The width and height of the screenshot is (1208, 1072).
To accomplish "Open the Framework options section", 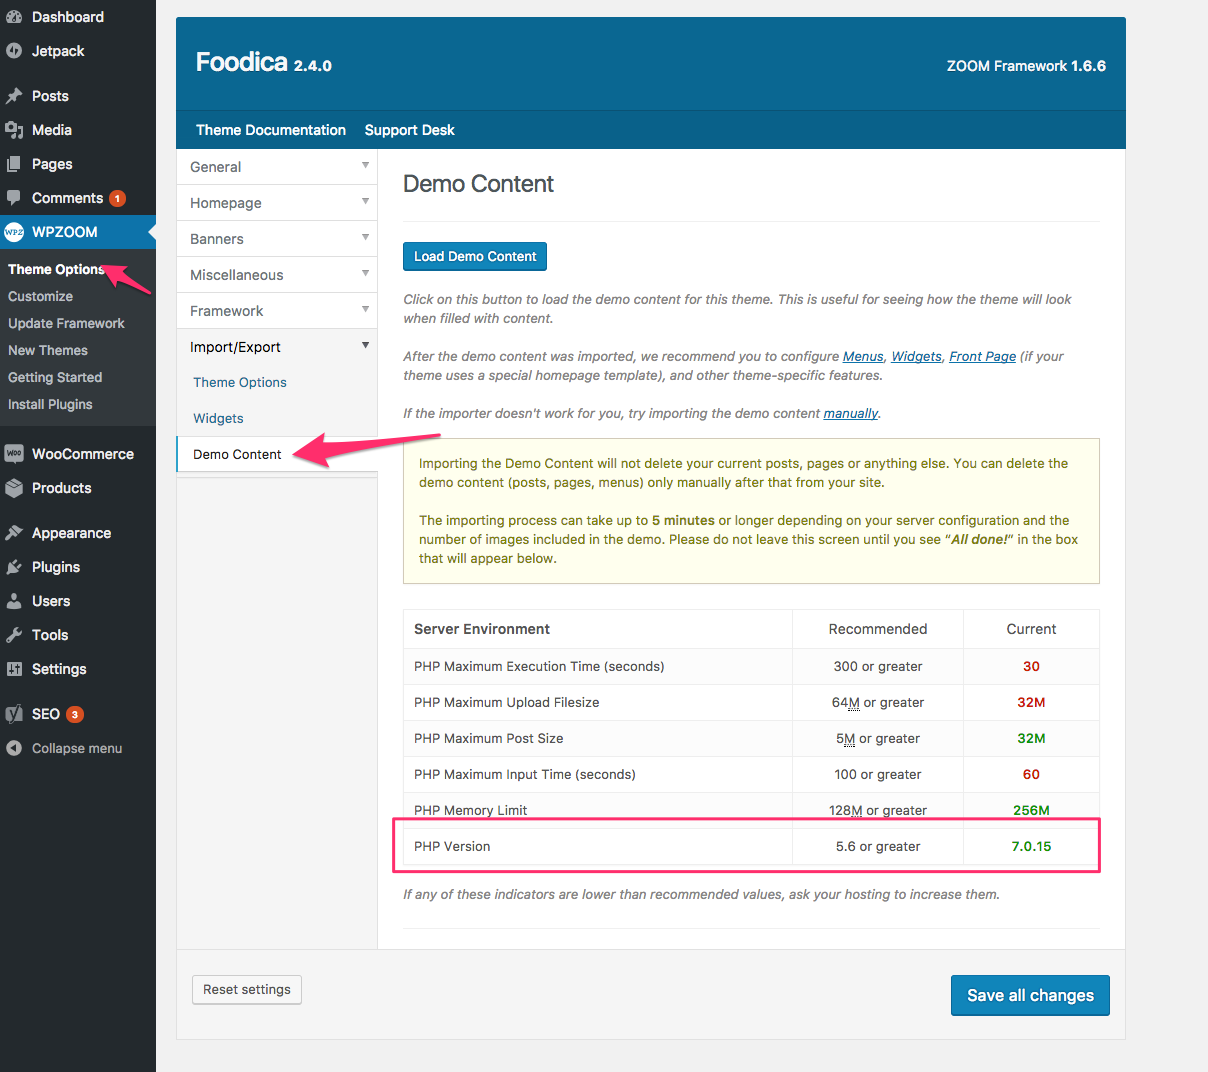I will 277,311.
